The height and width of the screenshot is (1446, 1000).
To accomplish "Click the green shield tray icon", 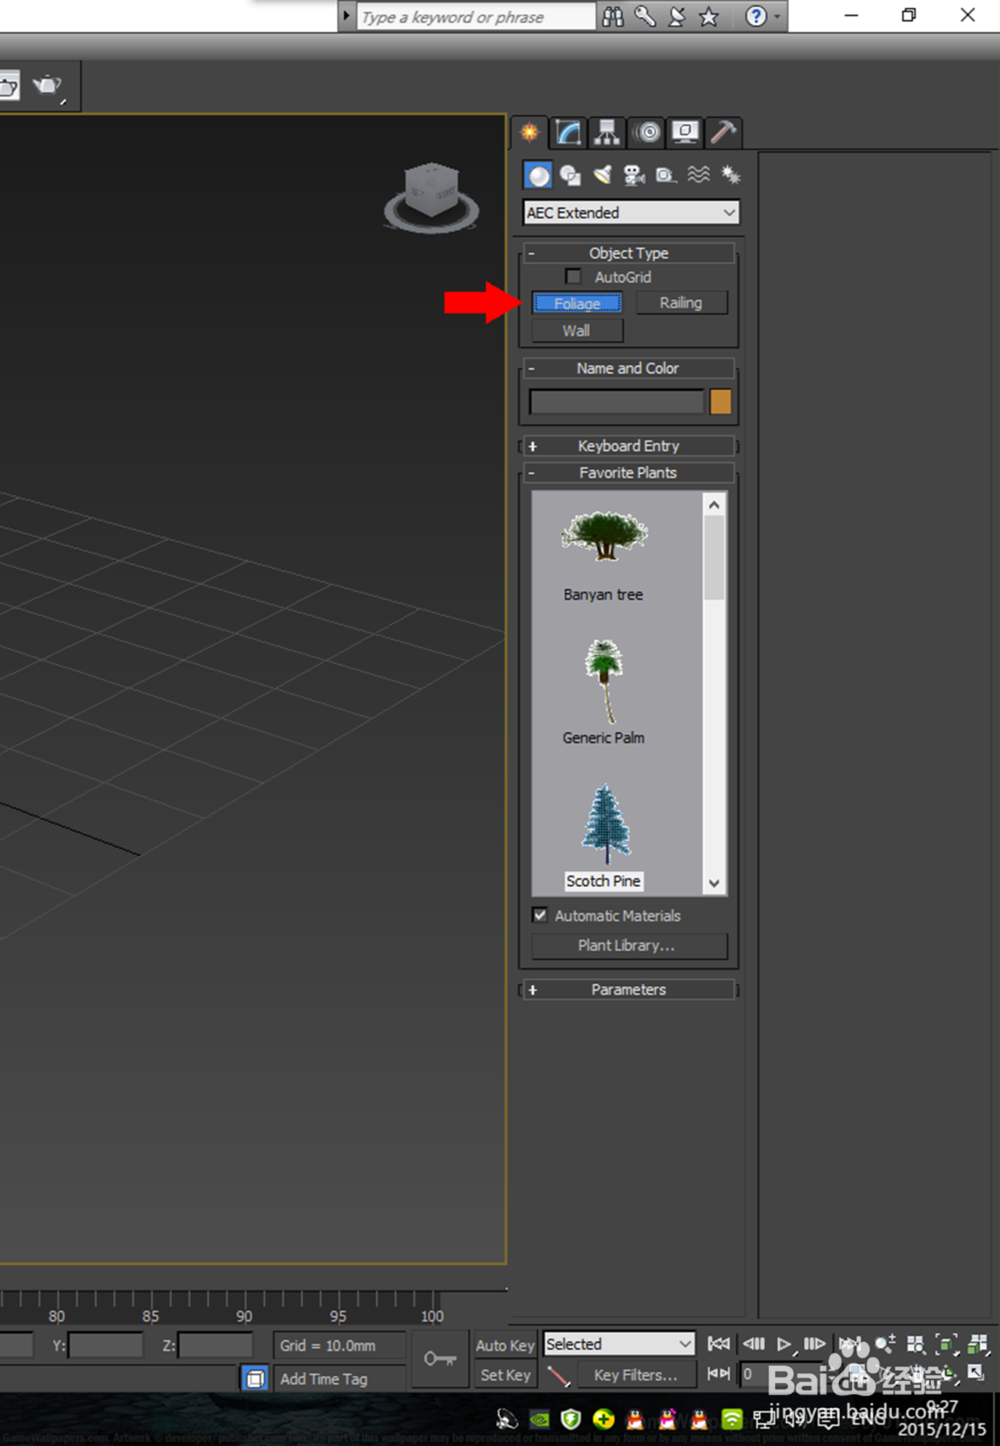I will (x=571, y=1419).
